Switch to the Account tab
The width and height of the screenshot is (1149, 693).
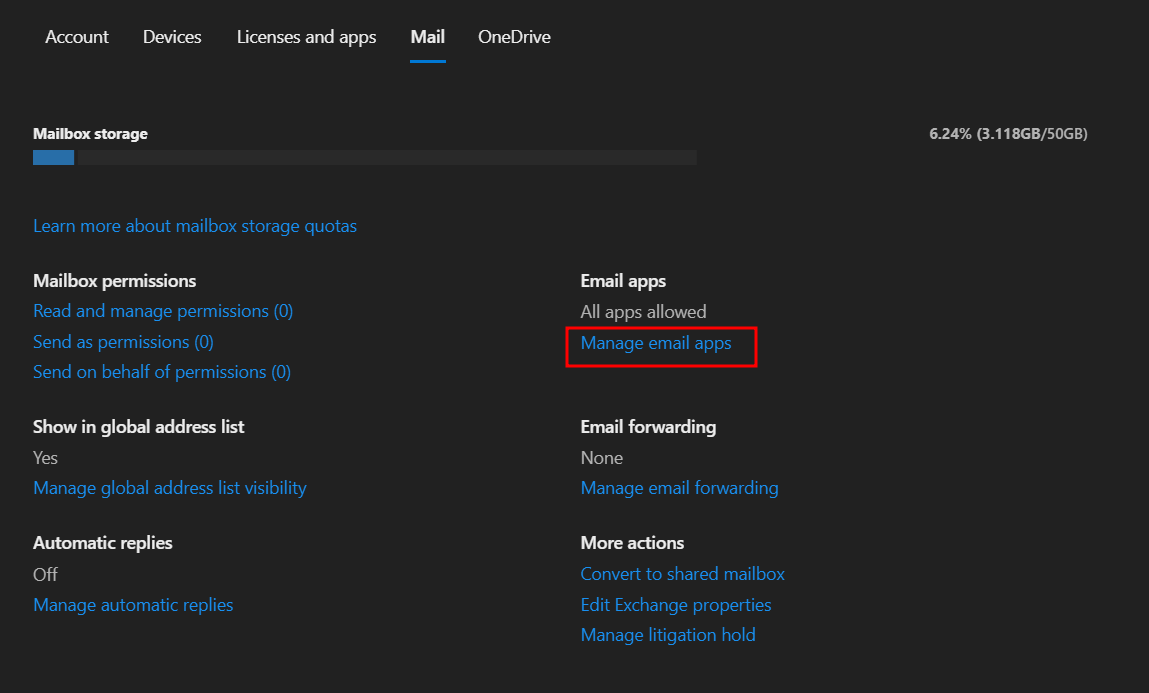tap(77, 37)
